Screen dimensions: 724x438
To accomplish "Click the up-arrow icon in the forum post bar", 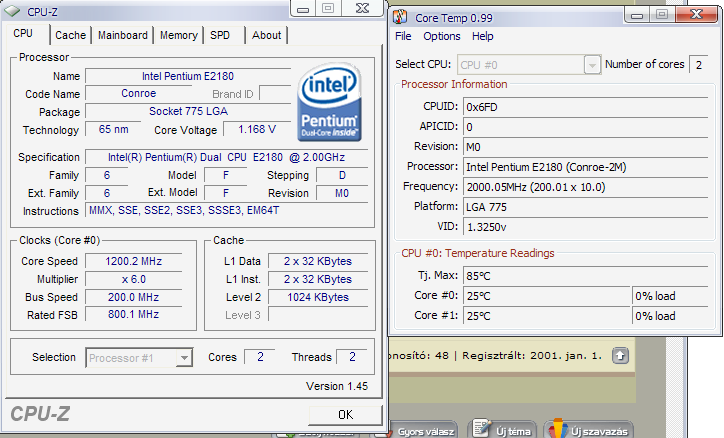I will 620,355.
